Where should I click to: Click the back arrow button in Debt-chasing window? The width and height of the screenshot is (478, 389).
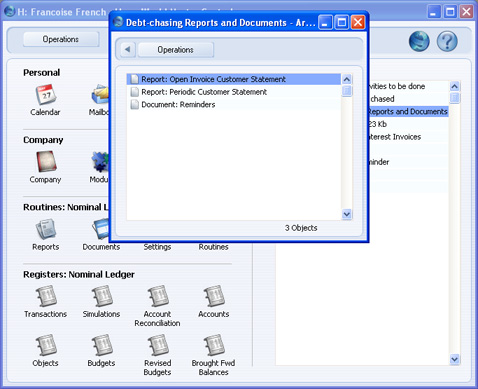tap(127, 50)
